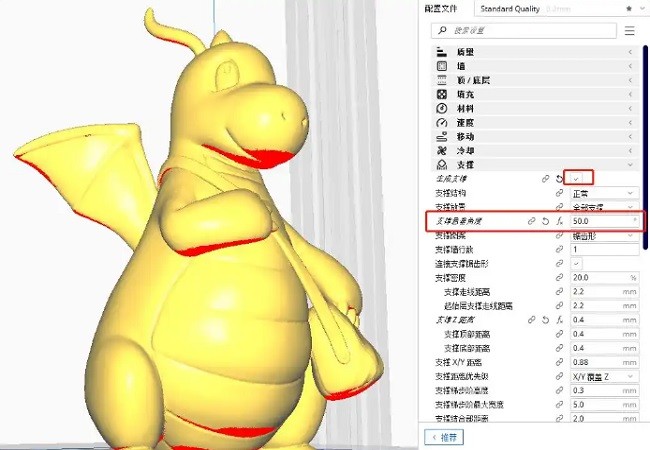Collapse the 支撑 settings category
Viewport: 650px width, 450px height.
[630, 165]
